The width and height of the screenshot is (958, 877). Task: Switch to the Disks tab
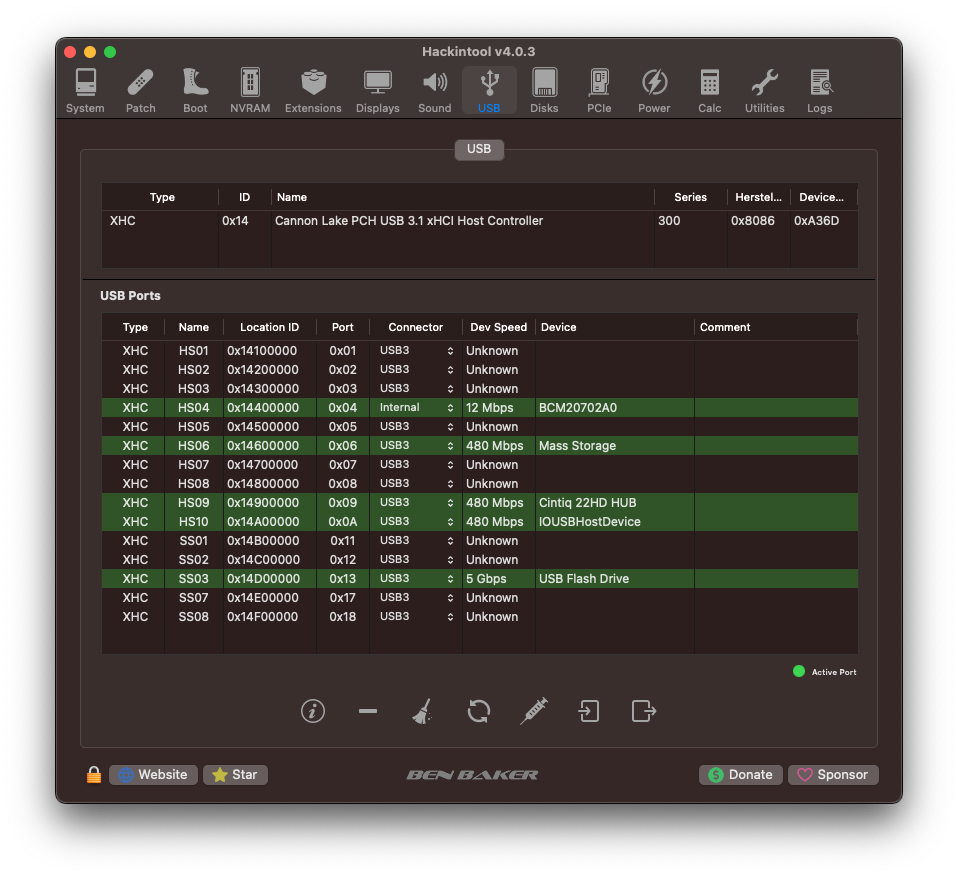pos(544,91)
